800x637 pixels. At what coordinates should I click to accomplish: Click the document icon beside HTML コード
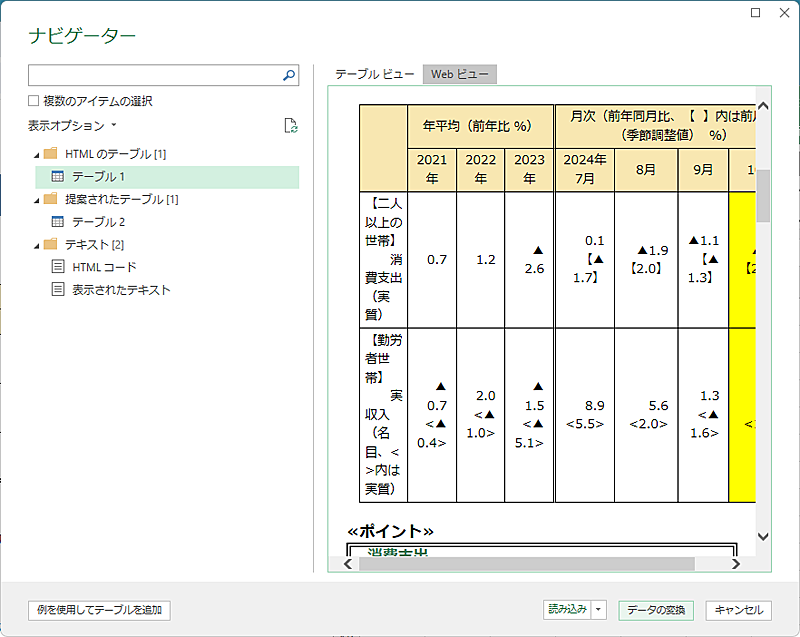pos(57,266)
